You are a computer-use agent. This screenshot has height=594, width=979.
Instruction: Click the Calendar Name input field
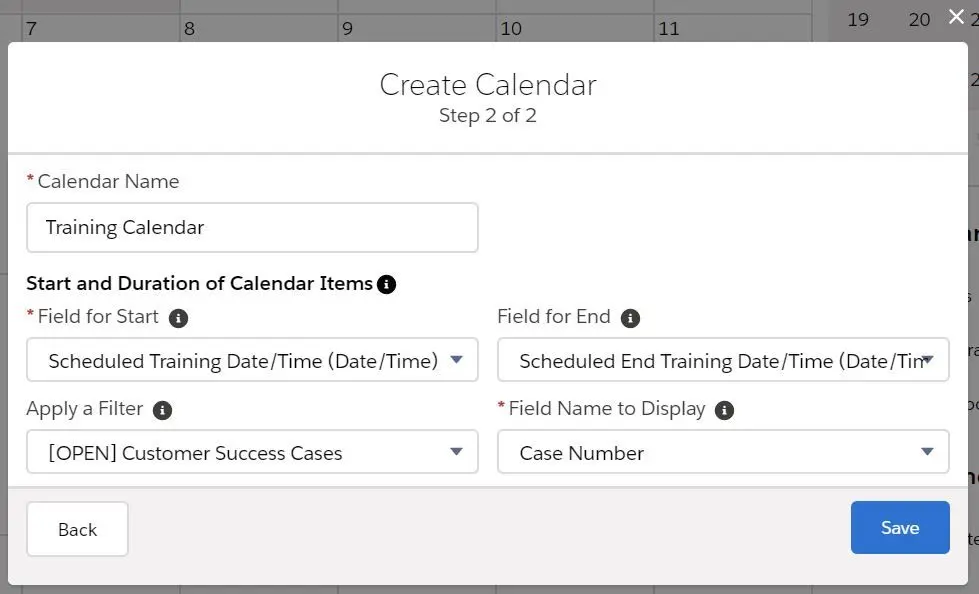pyautogui.click(x=252, y=227)
